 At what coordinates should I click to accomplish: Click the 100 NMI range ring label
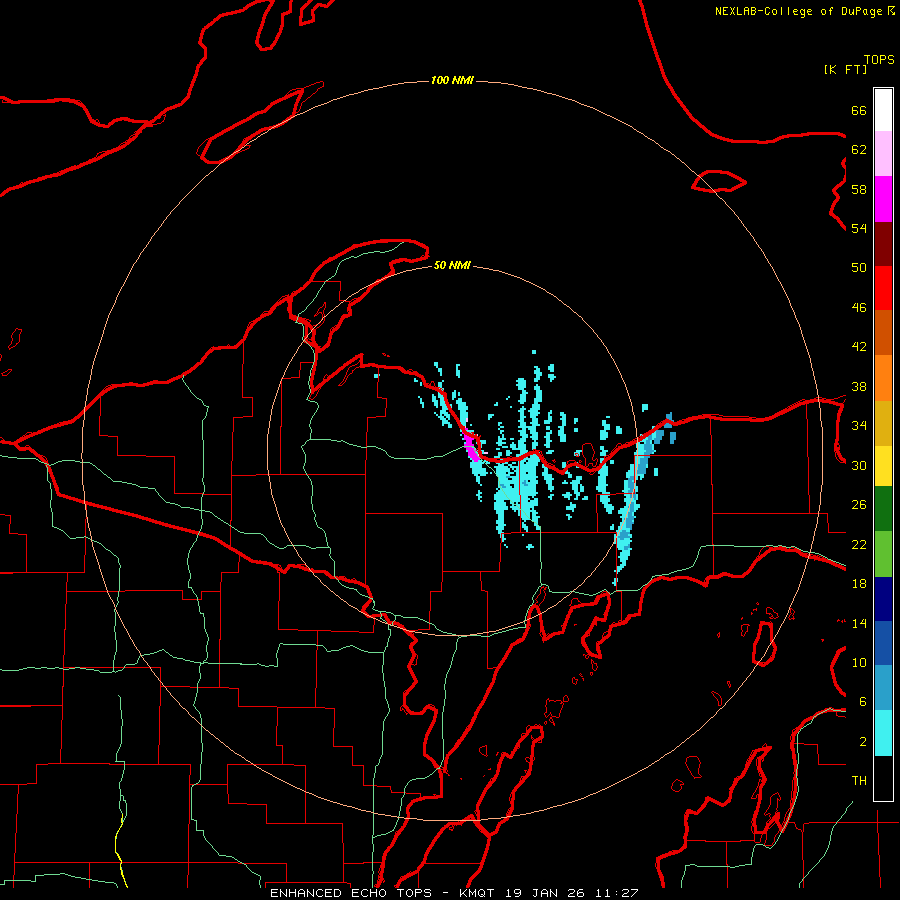point(452,80)
